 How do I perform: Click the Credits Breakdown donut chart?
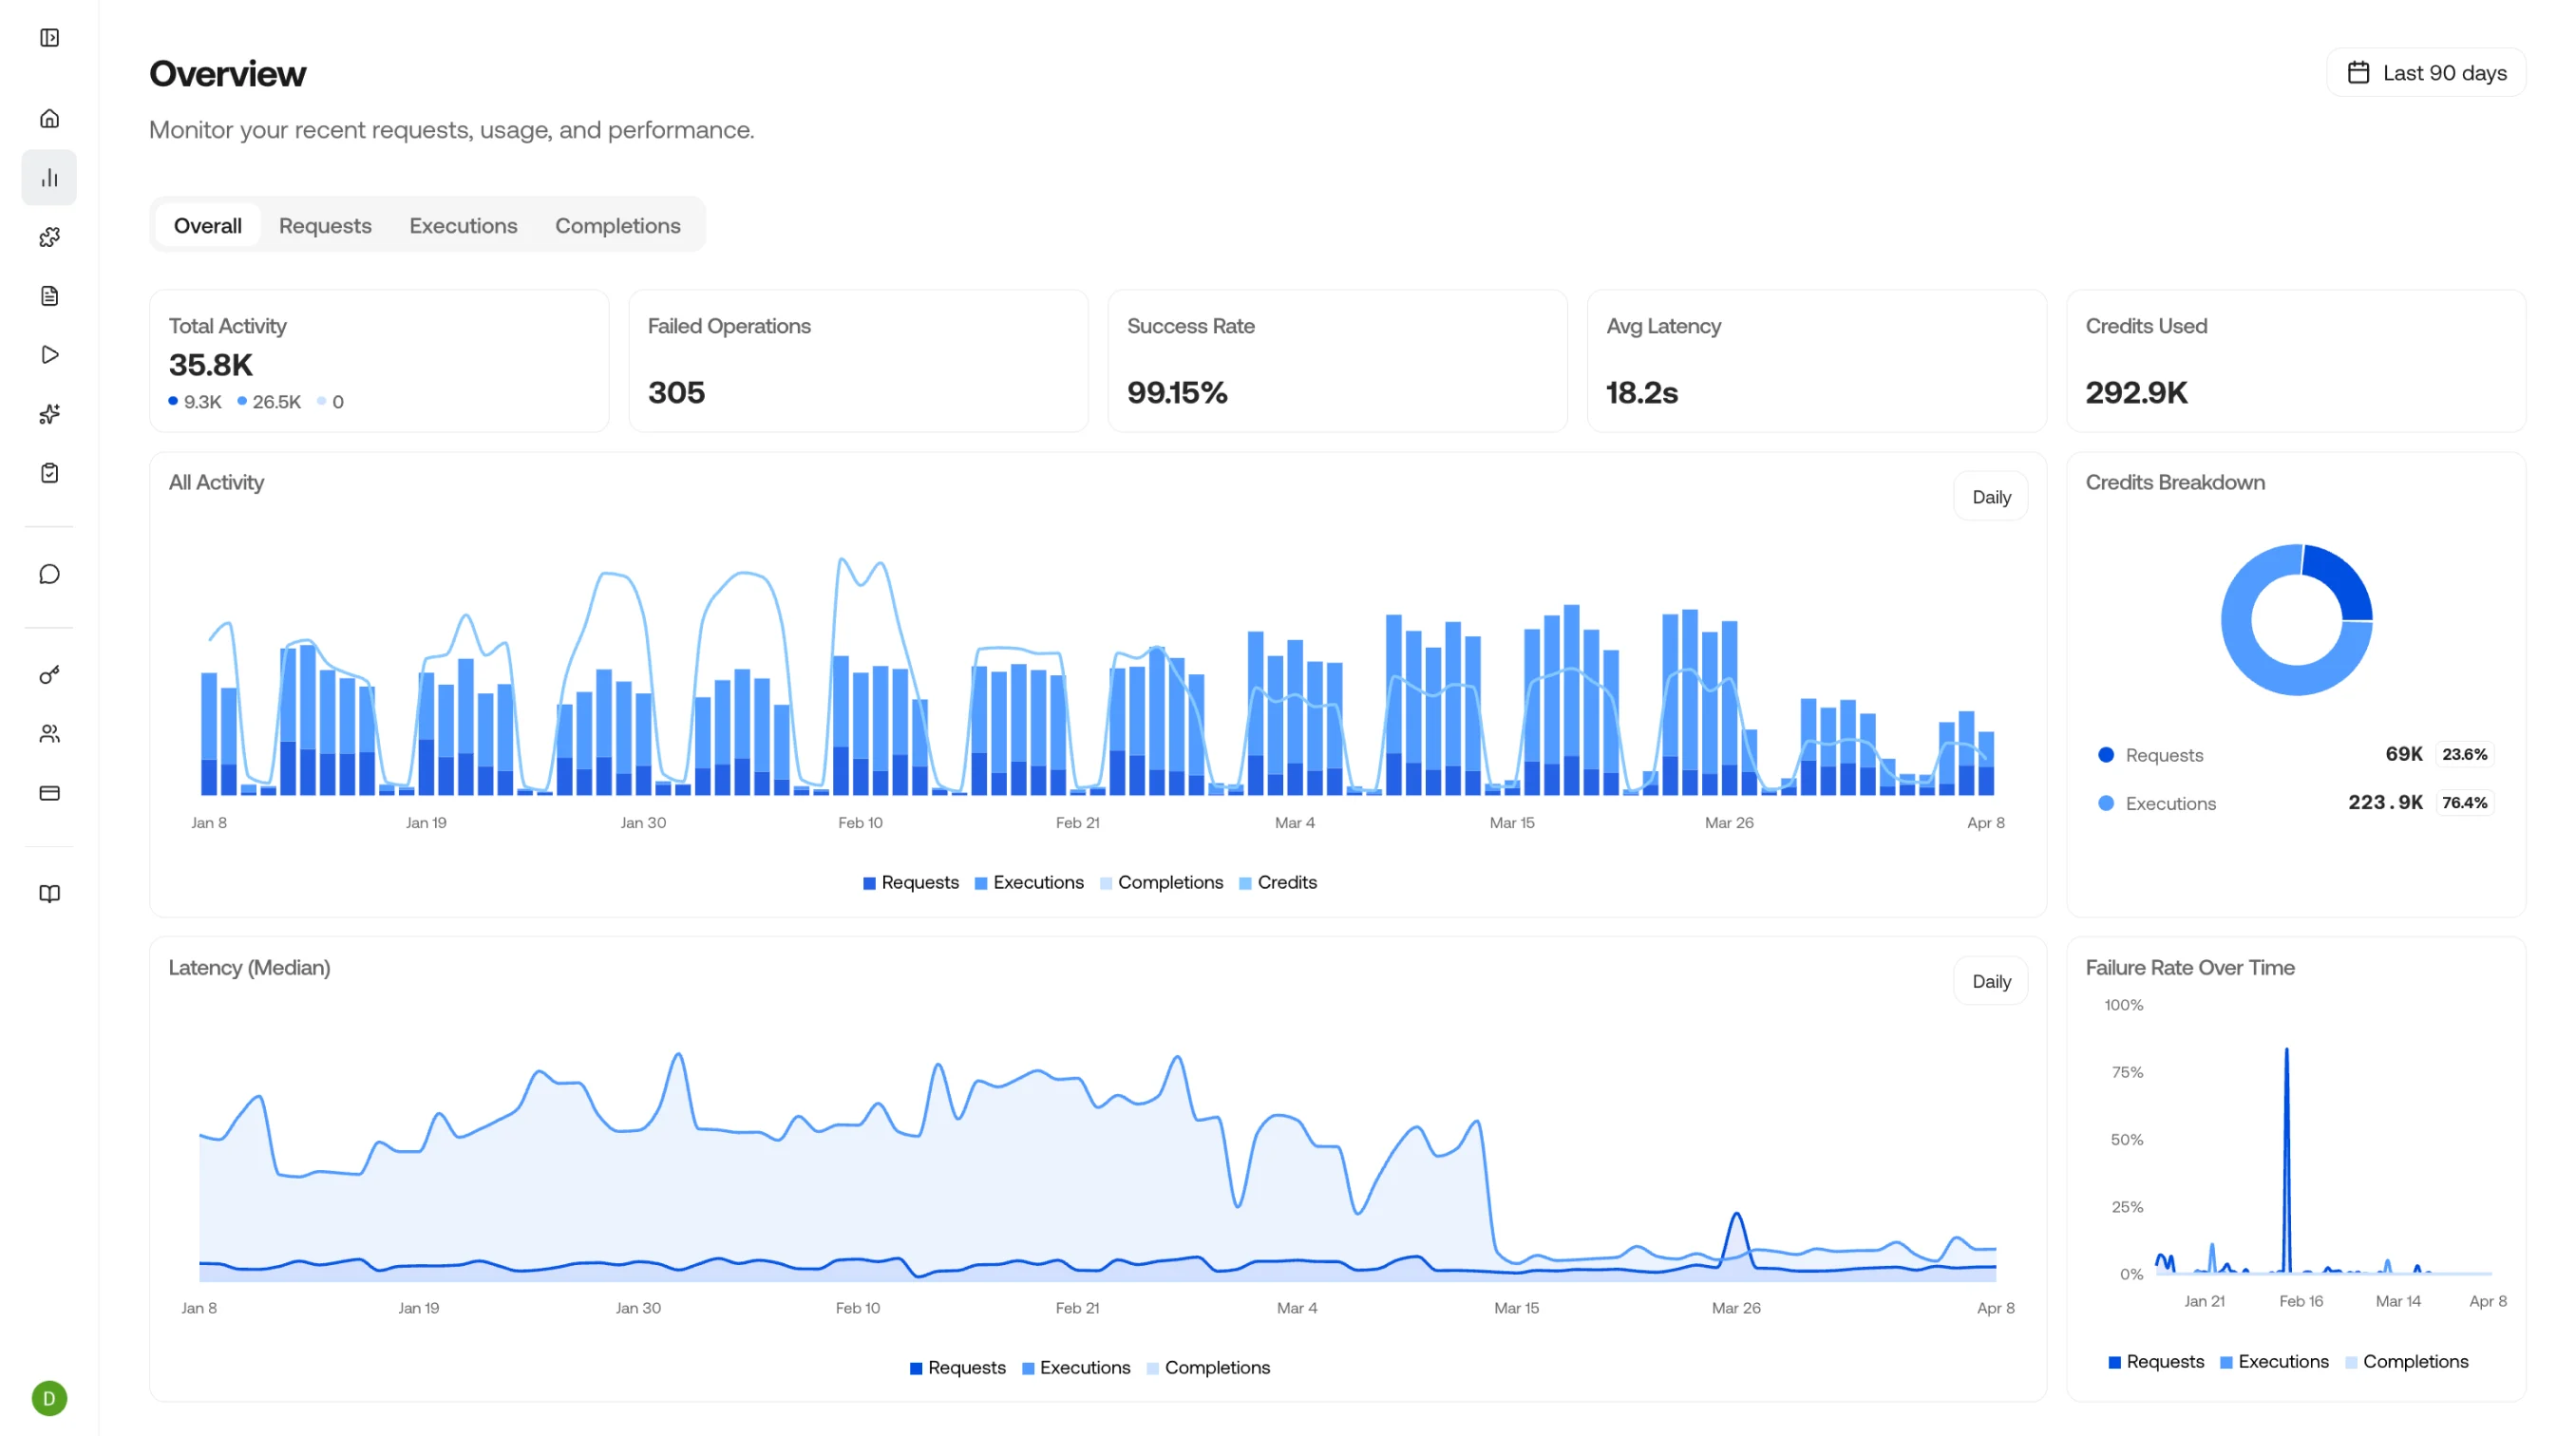point(2296,620)
